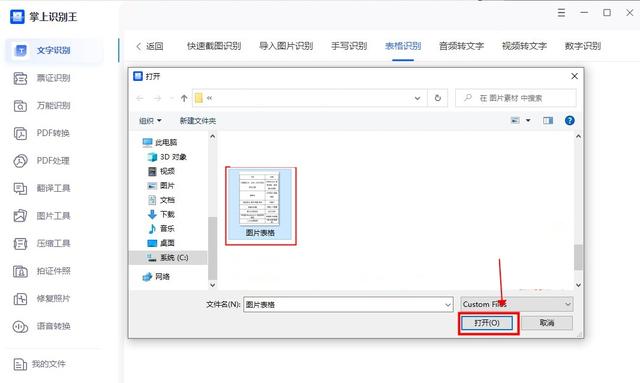Image resolution: width=640 pixels, height=383 pixels.
Task: Select the 语音转换 sidebar icon
Action: (x=20, y=326)
